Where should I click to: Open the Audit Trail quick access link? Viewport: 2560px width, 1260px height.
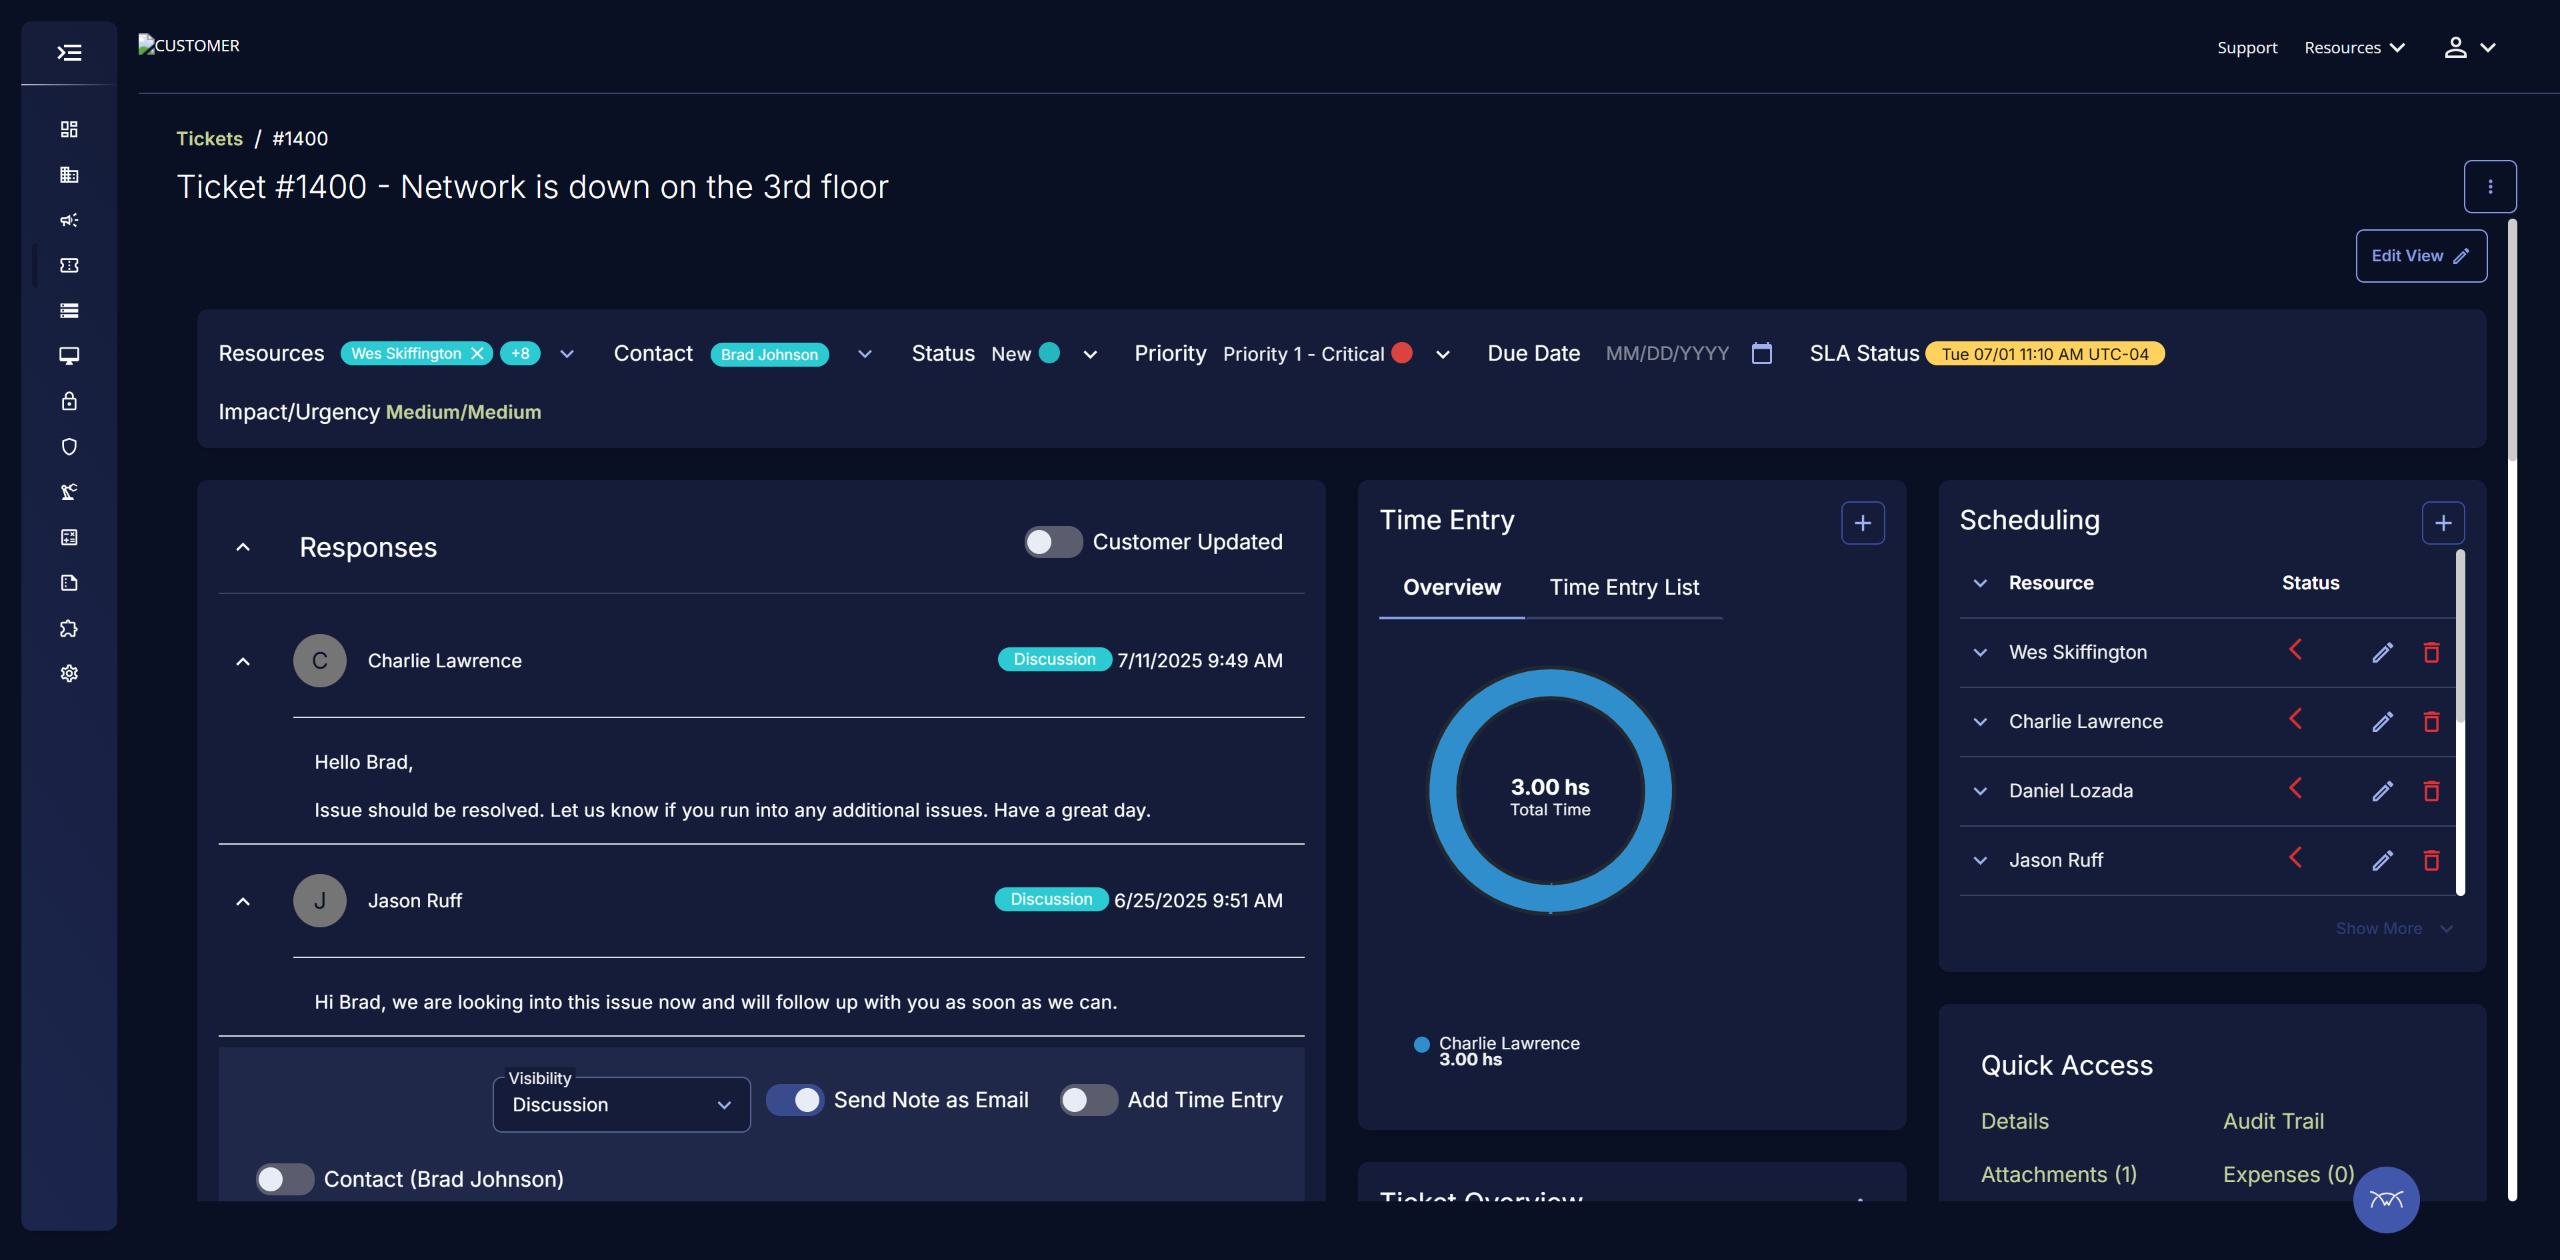click(2272, 1121)
